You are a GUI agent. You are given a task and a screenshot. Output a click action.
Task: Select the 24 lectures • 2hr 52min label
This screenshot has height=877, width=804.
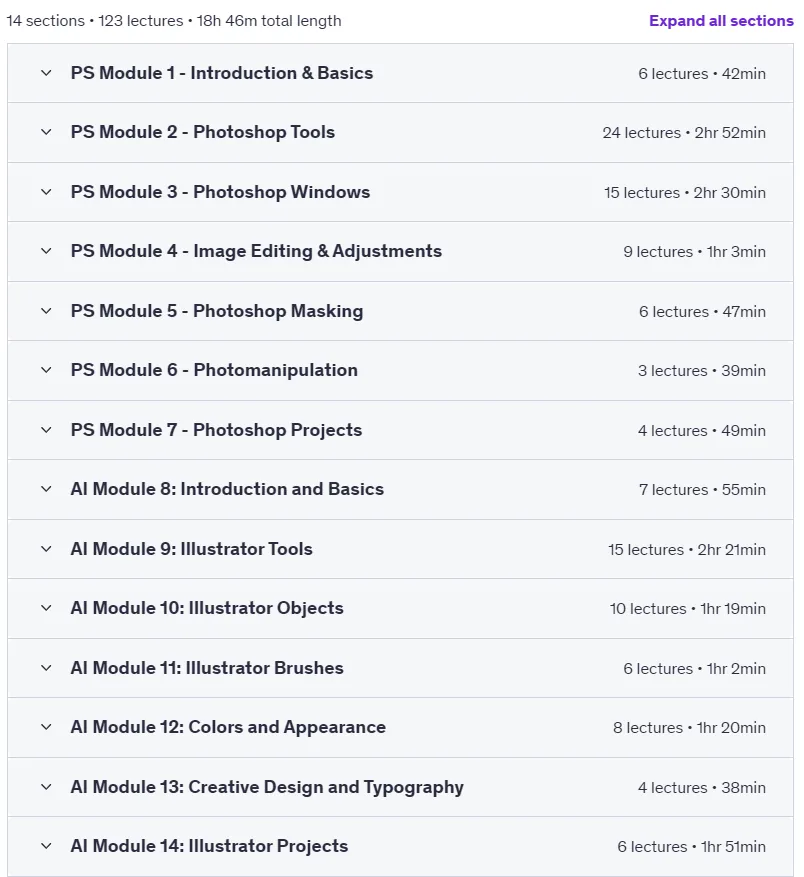coord(684,133)
